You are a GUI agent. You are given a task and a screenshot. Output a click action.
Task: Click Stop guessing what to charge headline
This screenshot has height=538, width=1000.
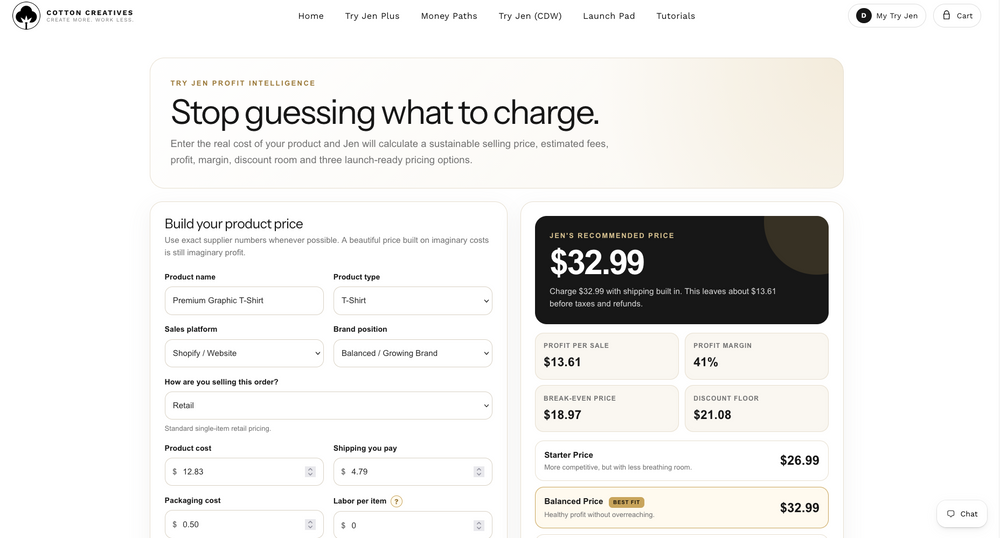point(385,113)
